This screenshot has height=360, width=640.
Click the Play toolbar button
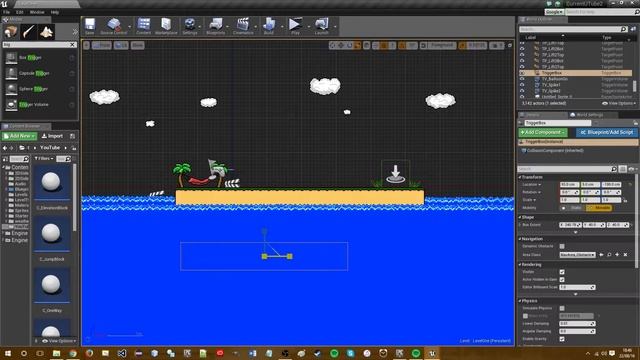[x=295, y=26]
